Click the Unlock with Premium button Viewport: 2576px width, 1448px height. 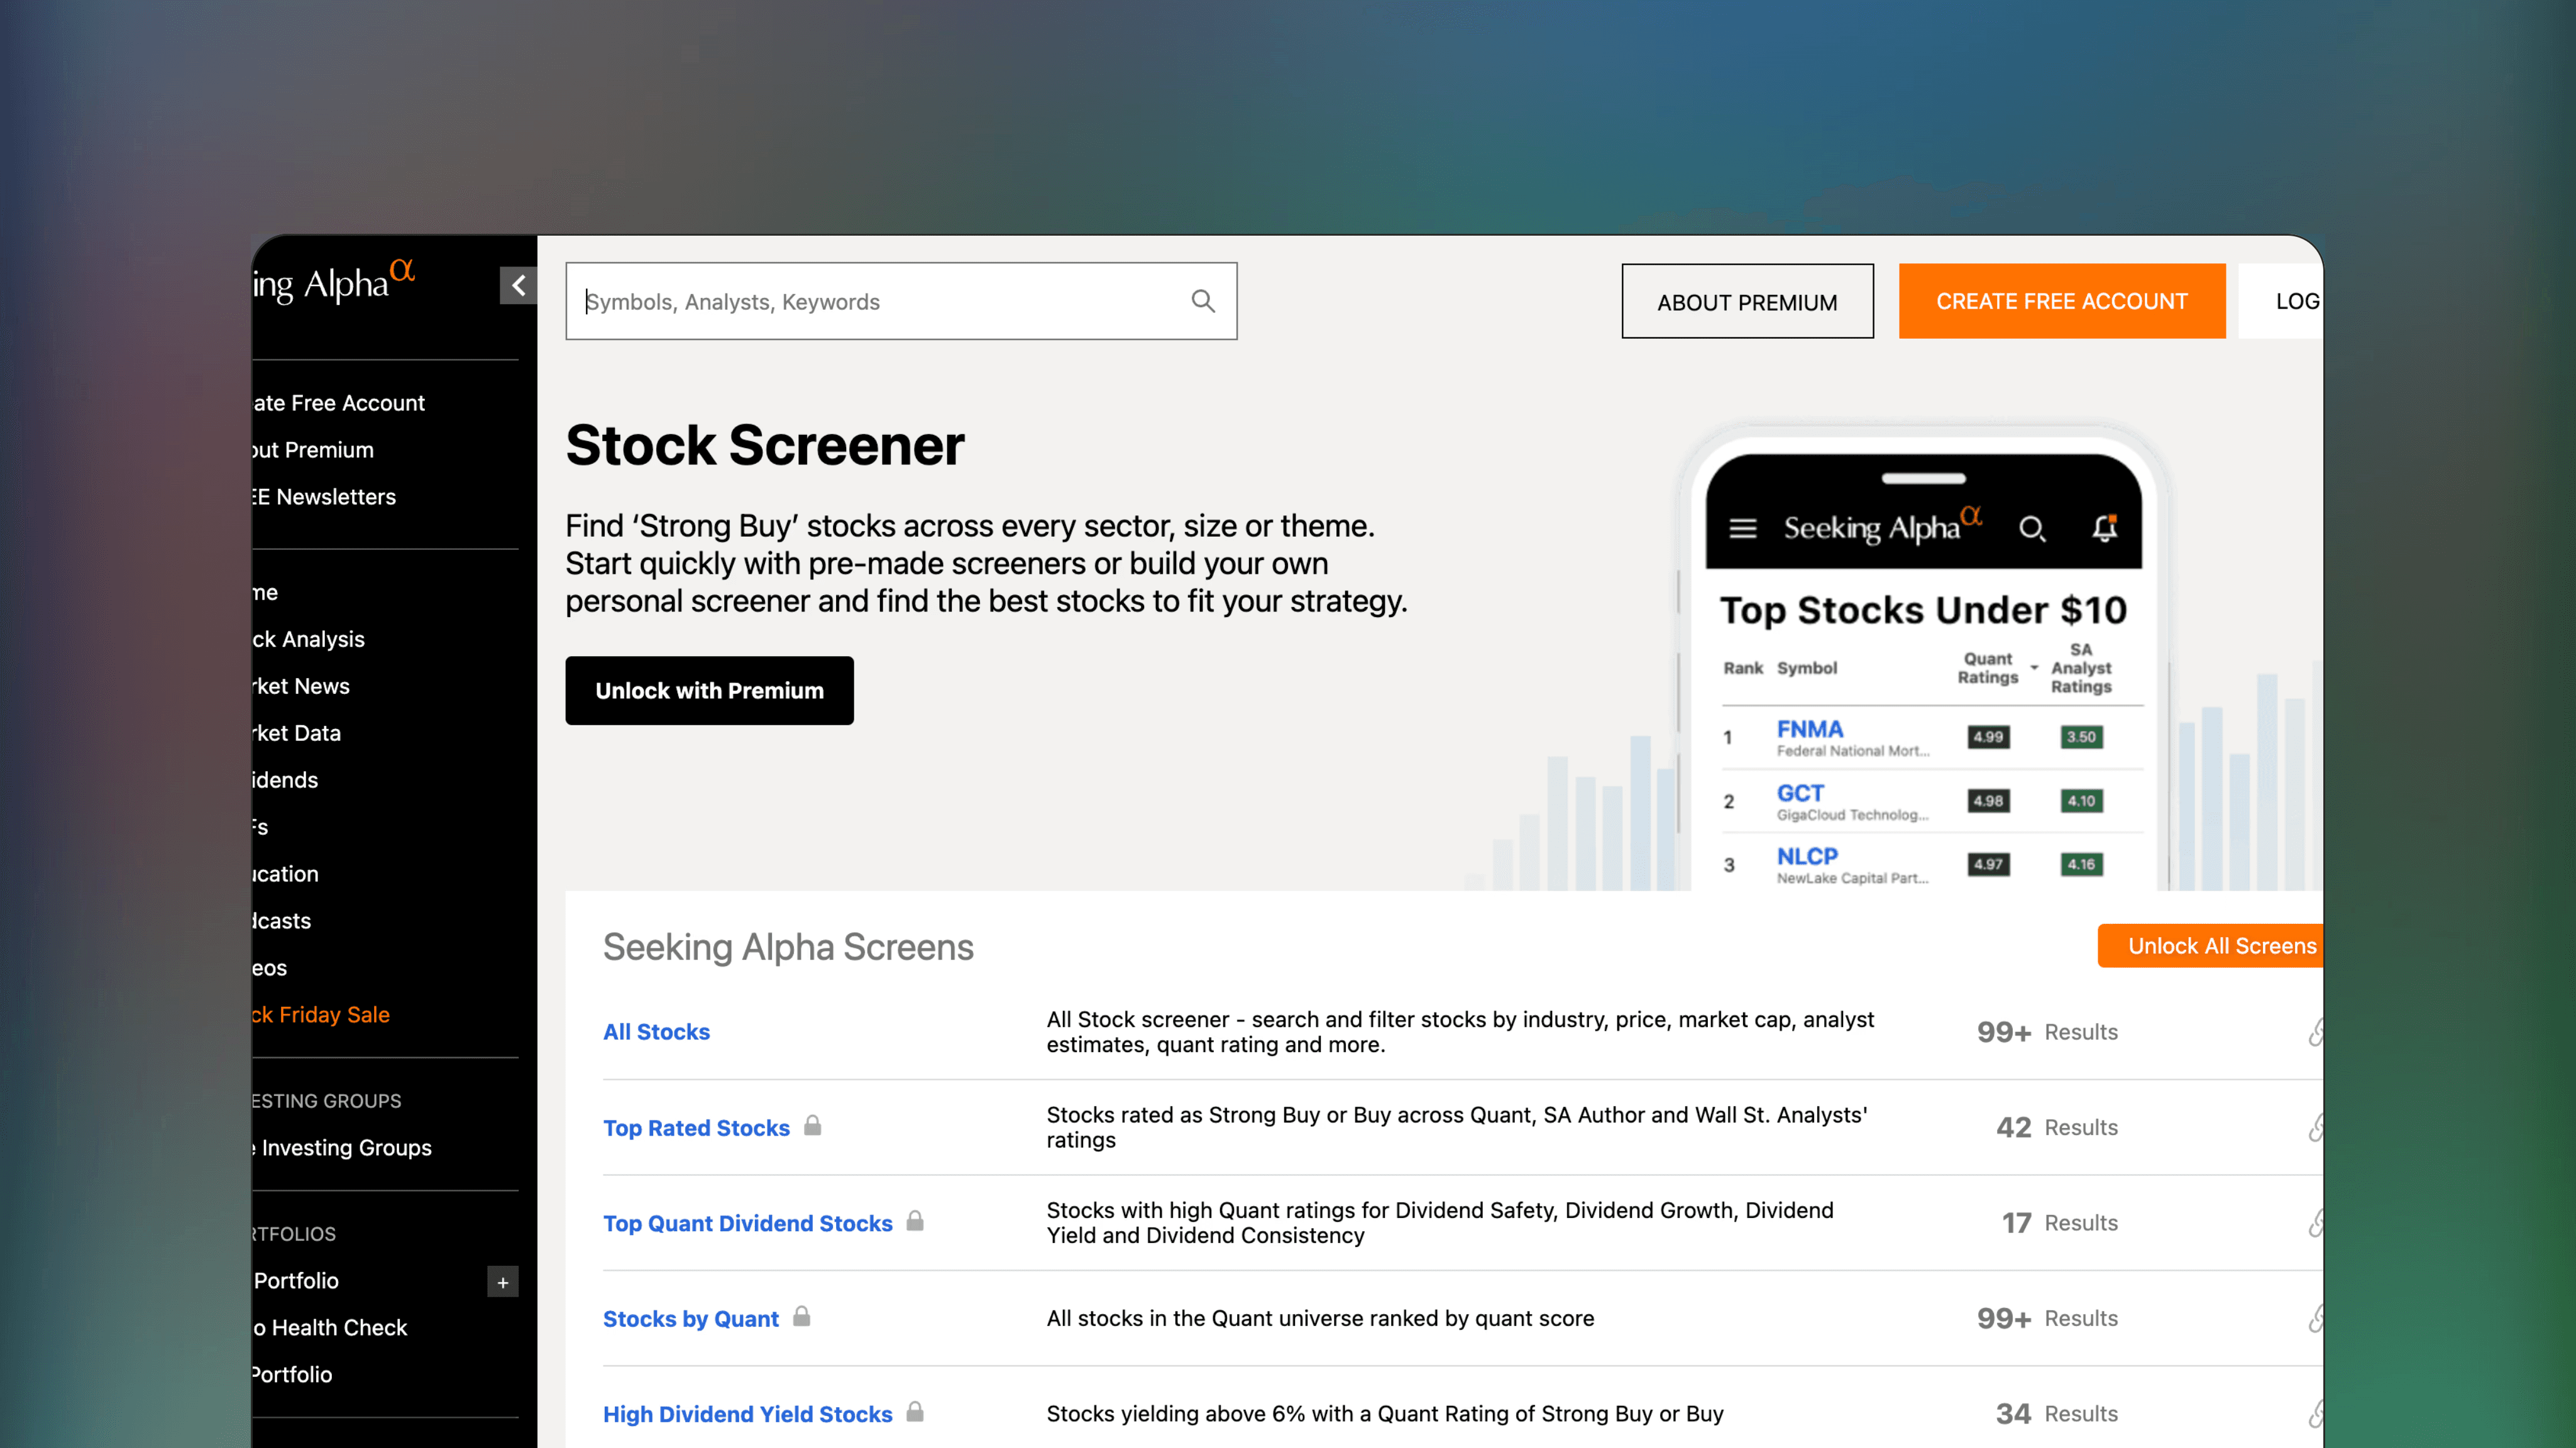click(x=709, y=690)
